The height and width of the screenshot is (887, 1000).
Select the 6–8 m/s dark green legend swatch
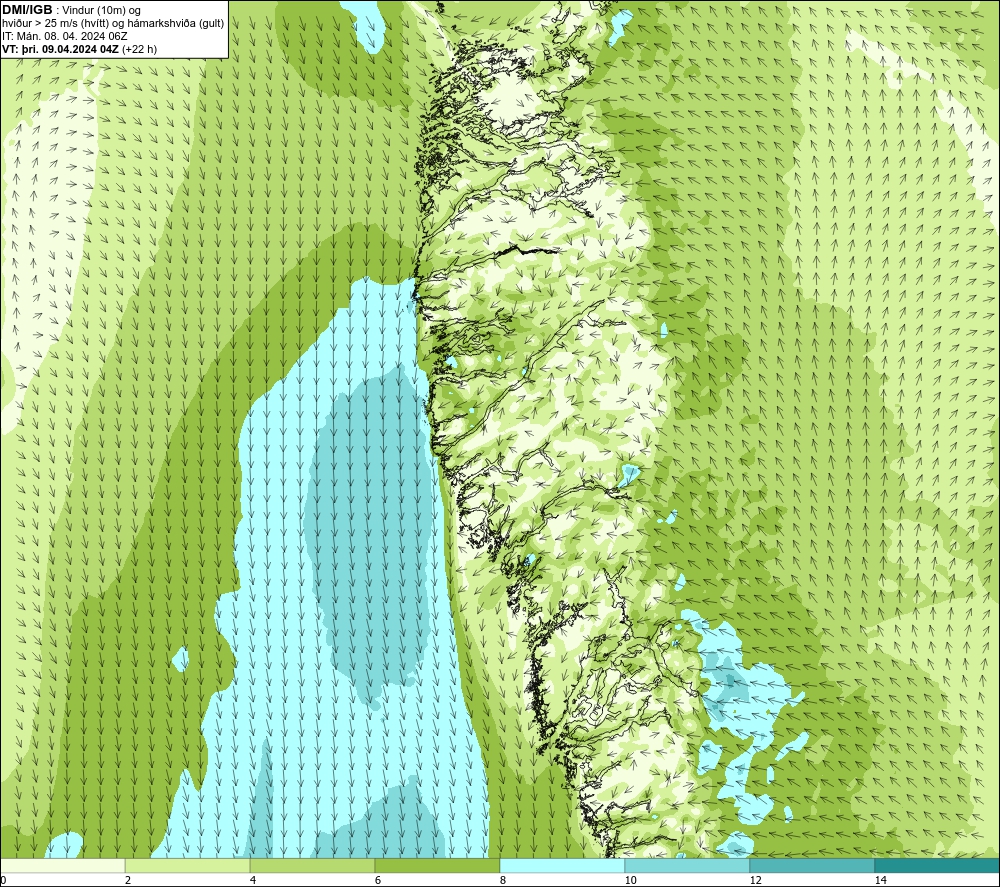click(438, 865)
